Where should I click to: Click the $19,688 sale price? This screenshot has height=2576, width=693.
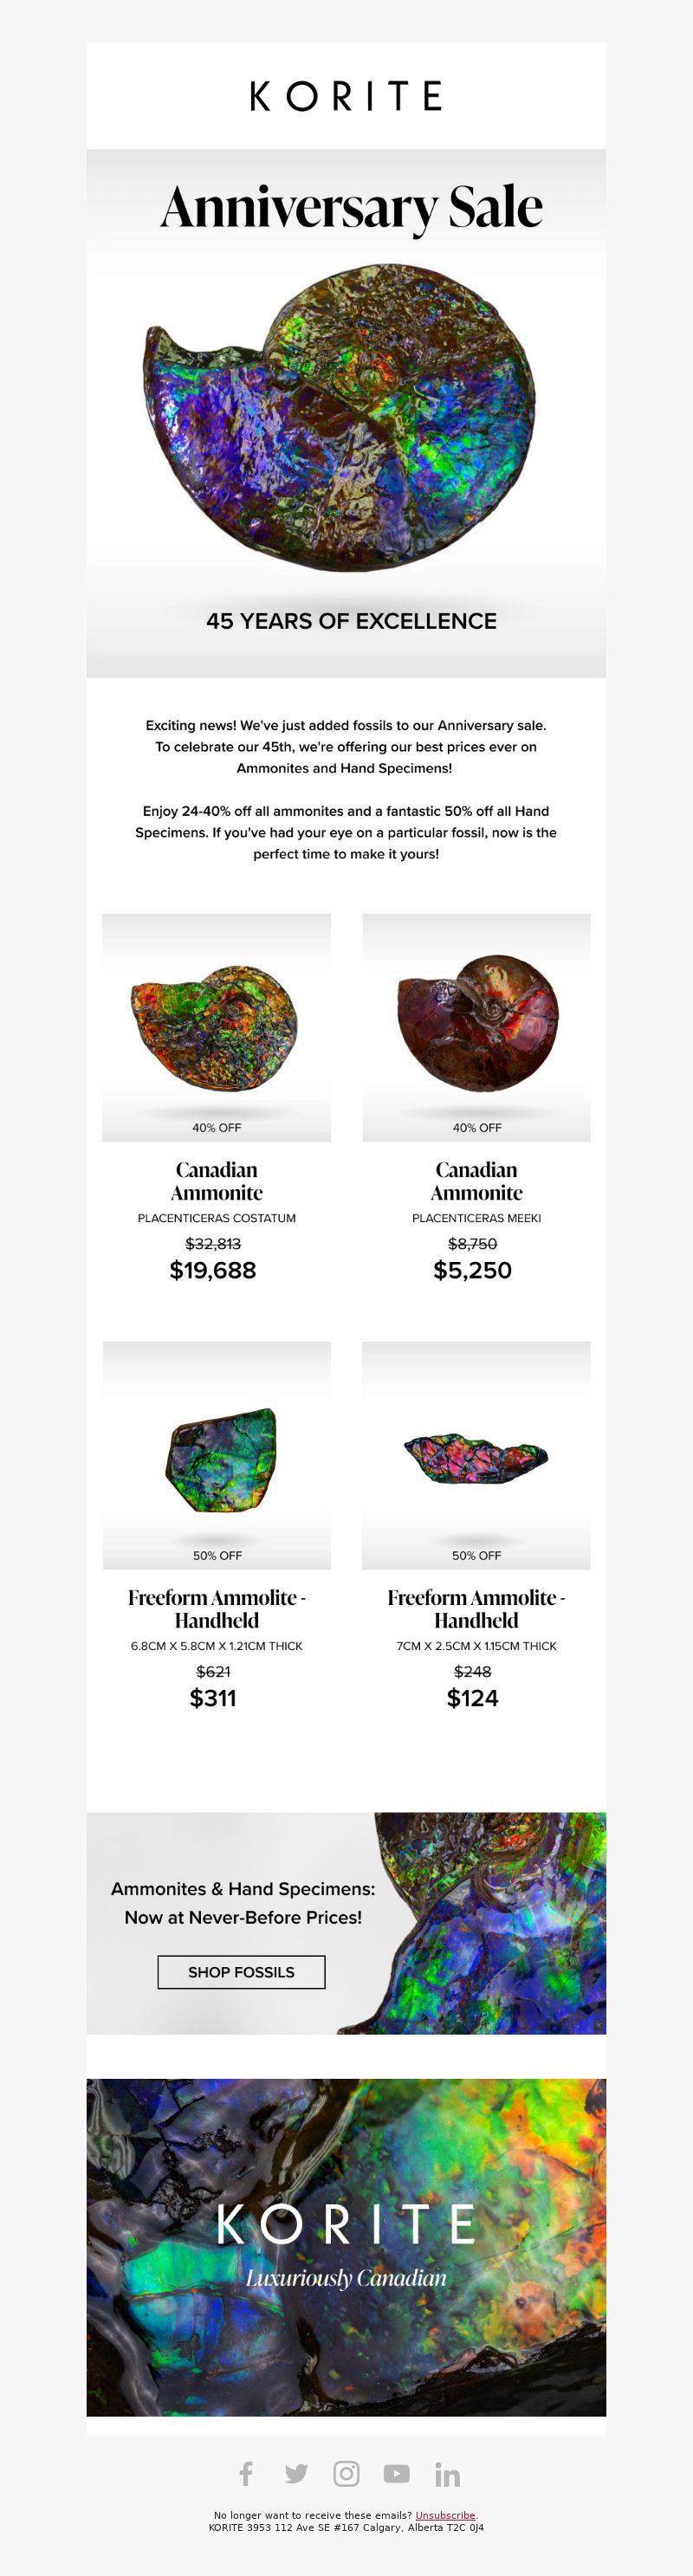(x=213, y=1270)
